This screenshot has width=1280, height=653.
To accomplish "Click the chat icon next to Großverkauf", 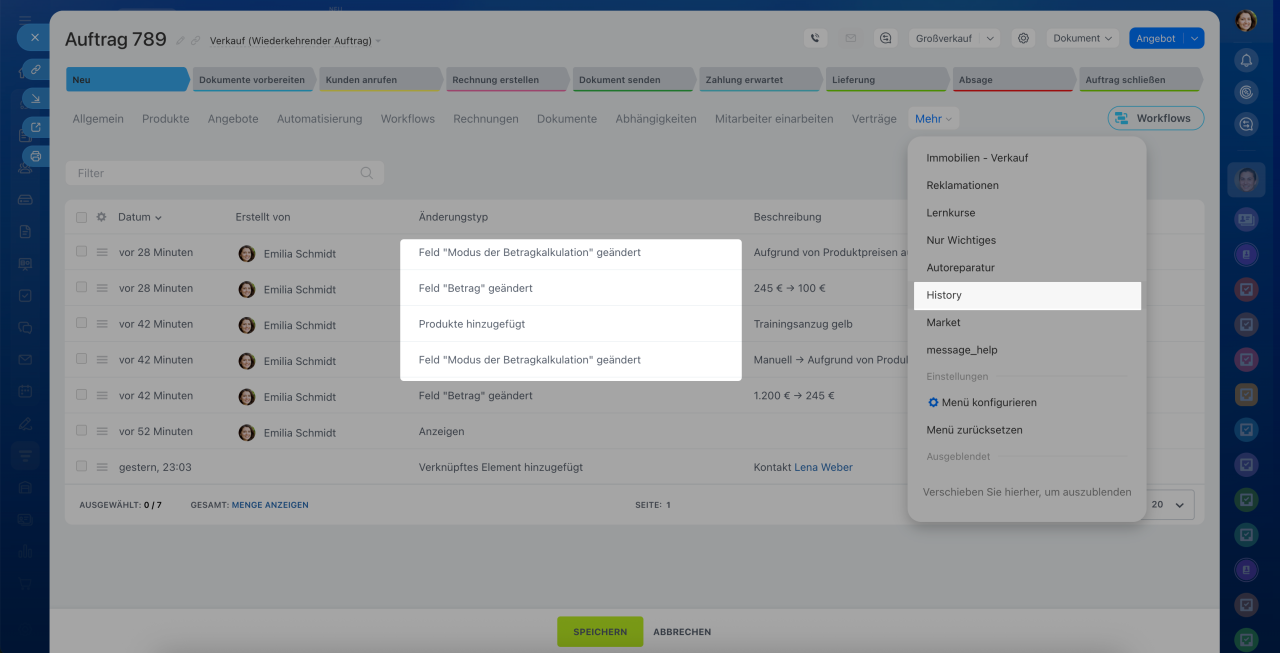I will tap(885, 38).
